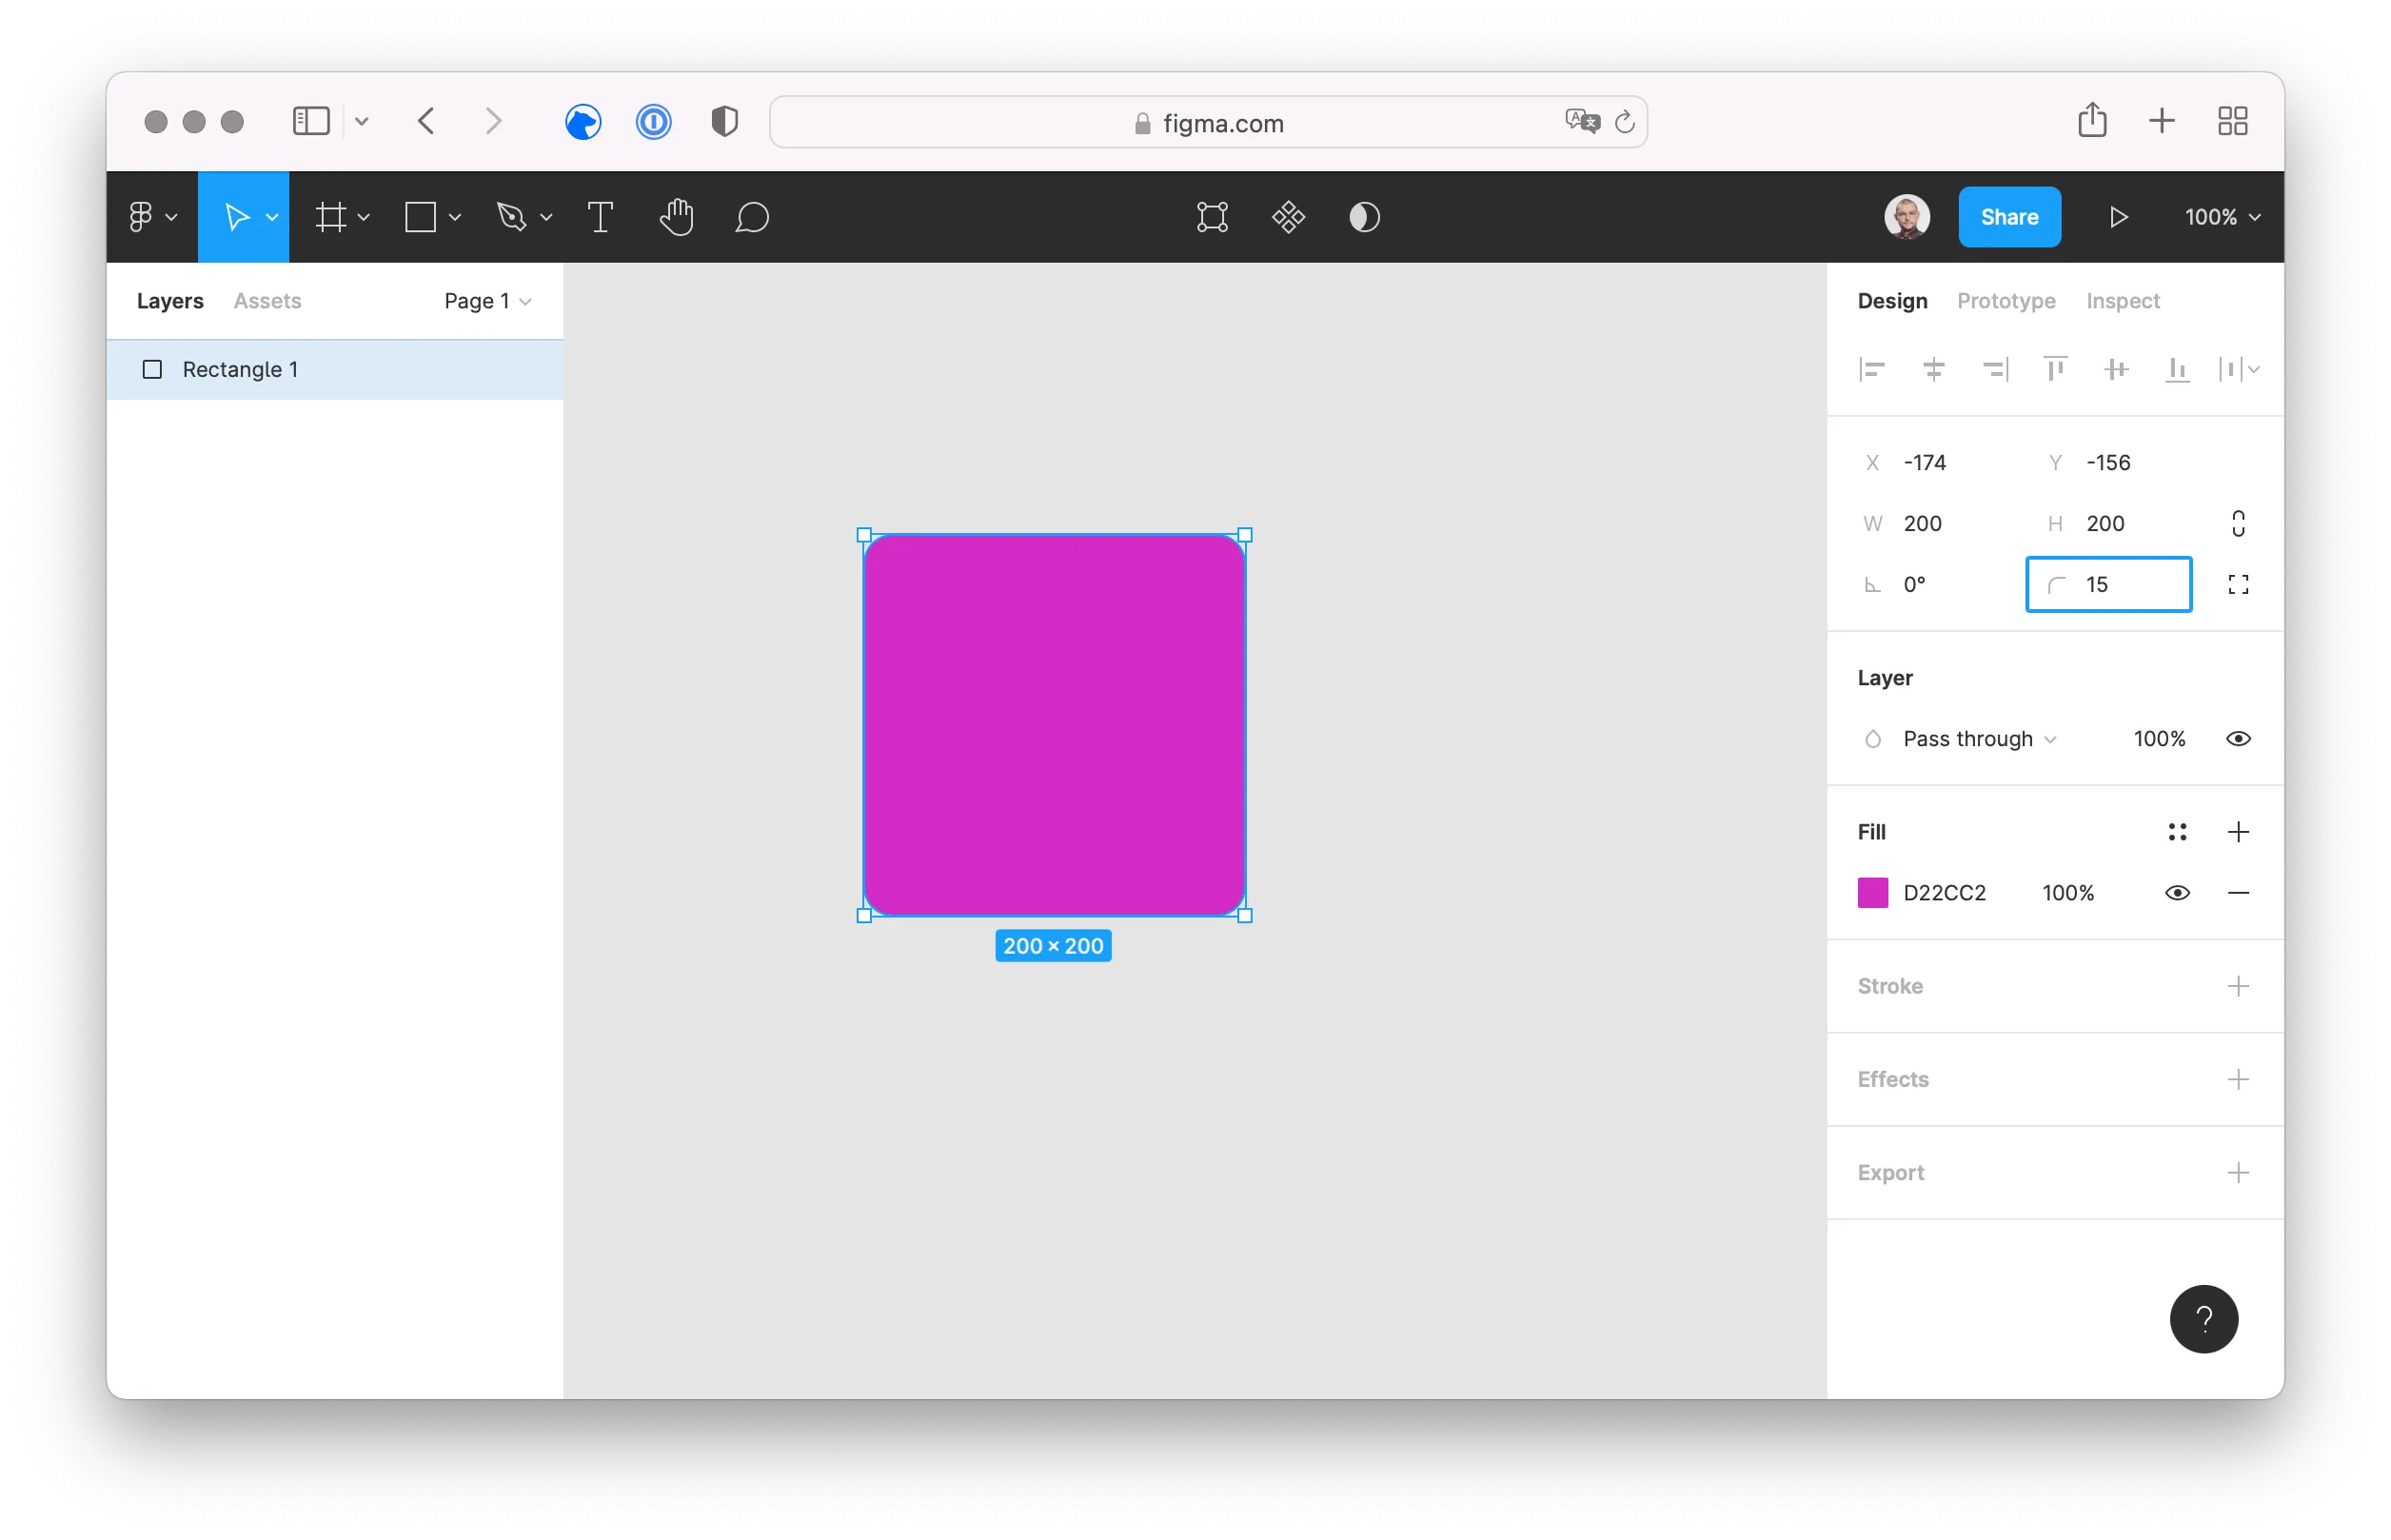Toggle visibility of the D22CC2 fill

click(x=2177, y=892)
